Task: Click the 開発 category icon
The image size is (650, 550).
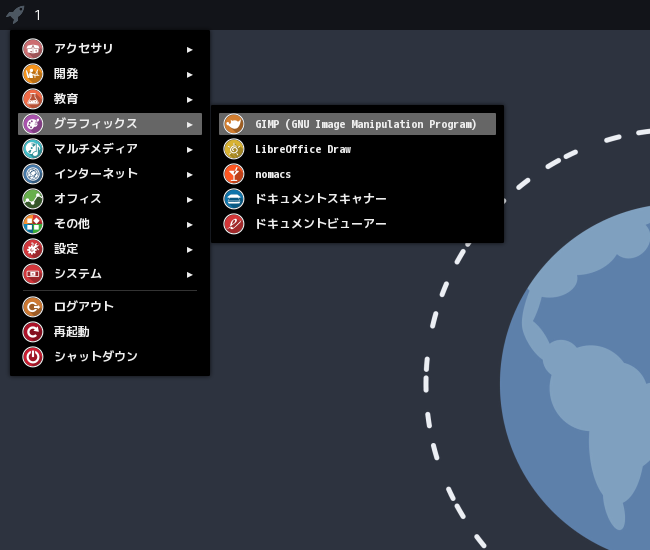Action: (33, 74)
